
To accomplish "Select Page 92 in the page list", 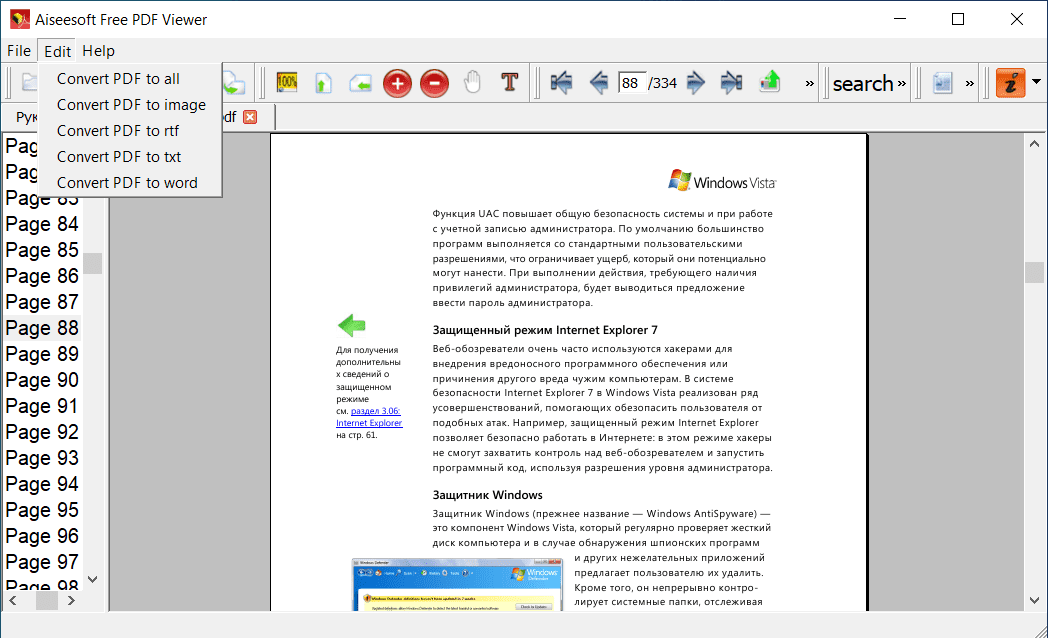I will (42, 432).
